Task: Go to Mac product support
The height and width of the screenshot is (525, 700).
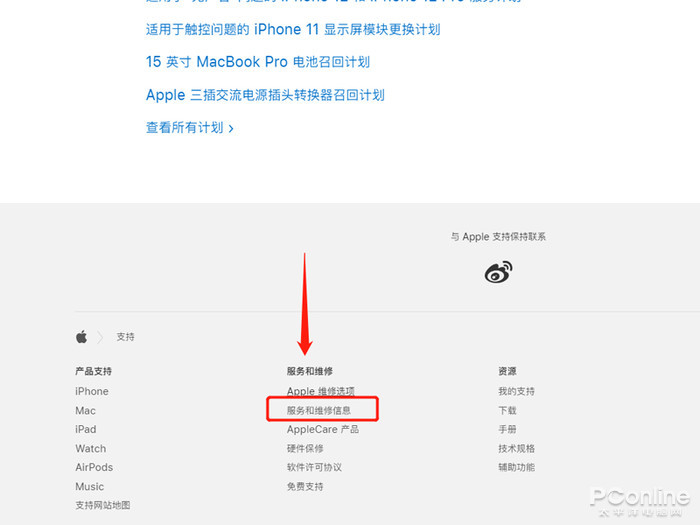Action: pos(85,410)
